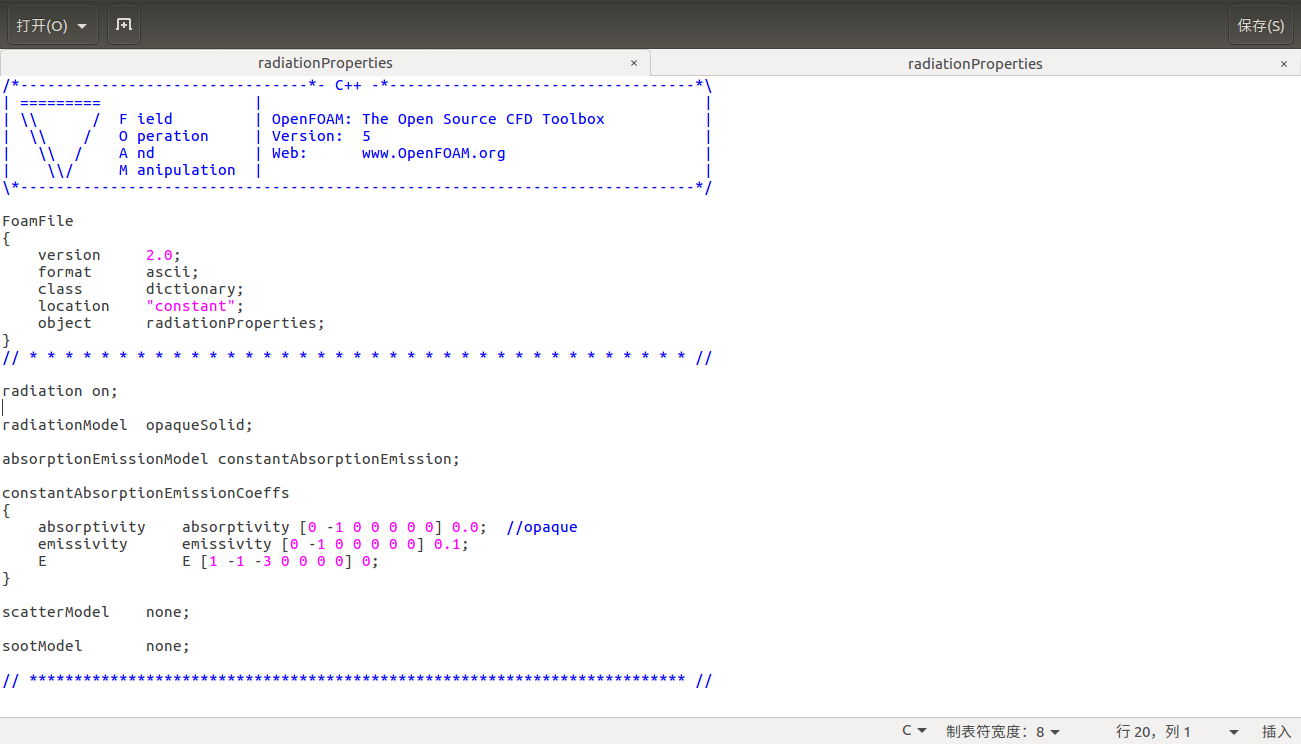Place cursor on the scatterModel line
The width and height of the screenshot is (1301, 744).
[x=56, y=612]
